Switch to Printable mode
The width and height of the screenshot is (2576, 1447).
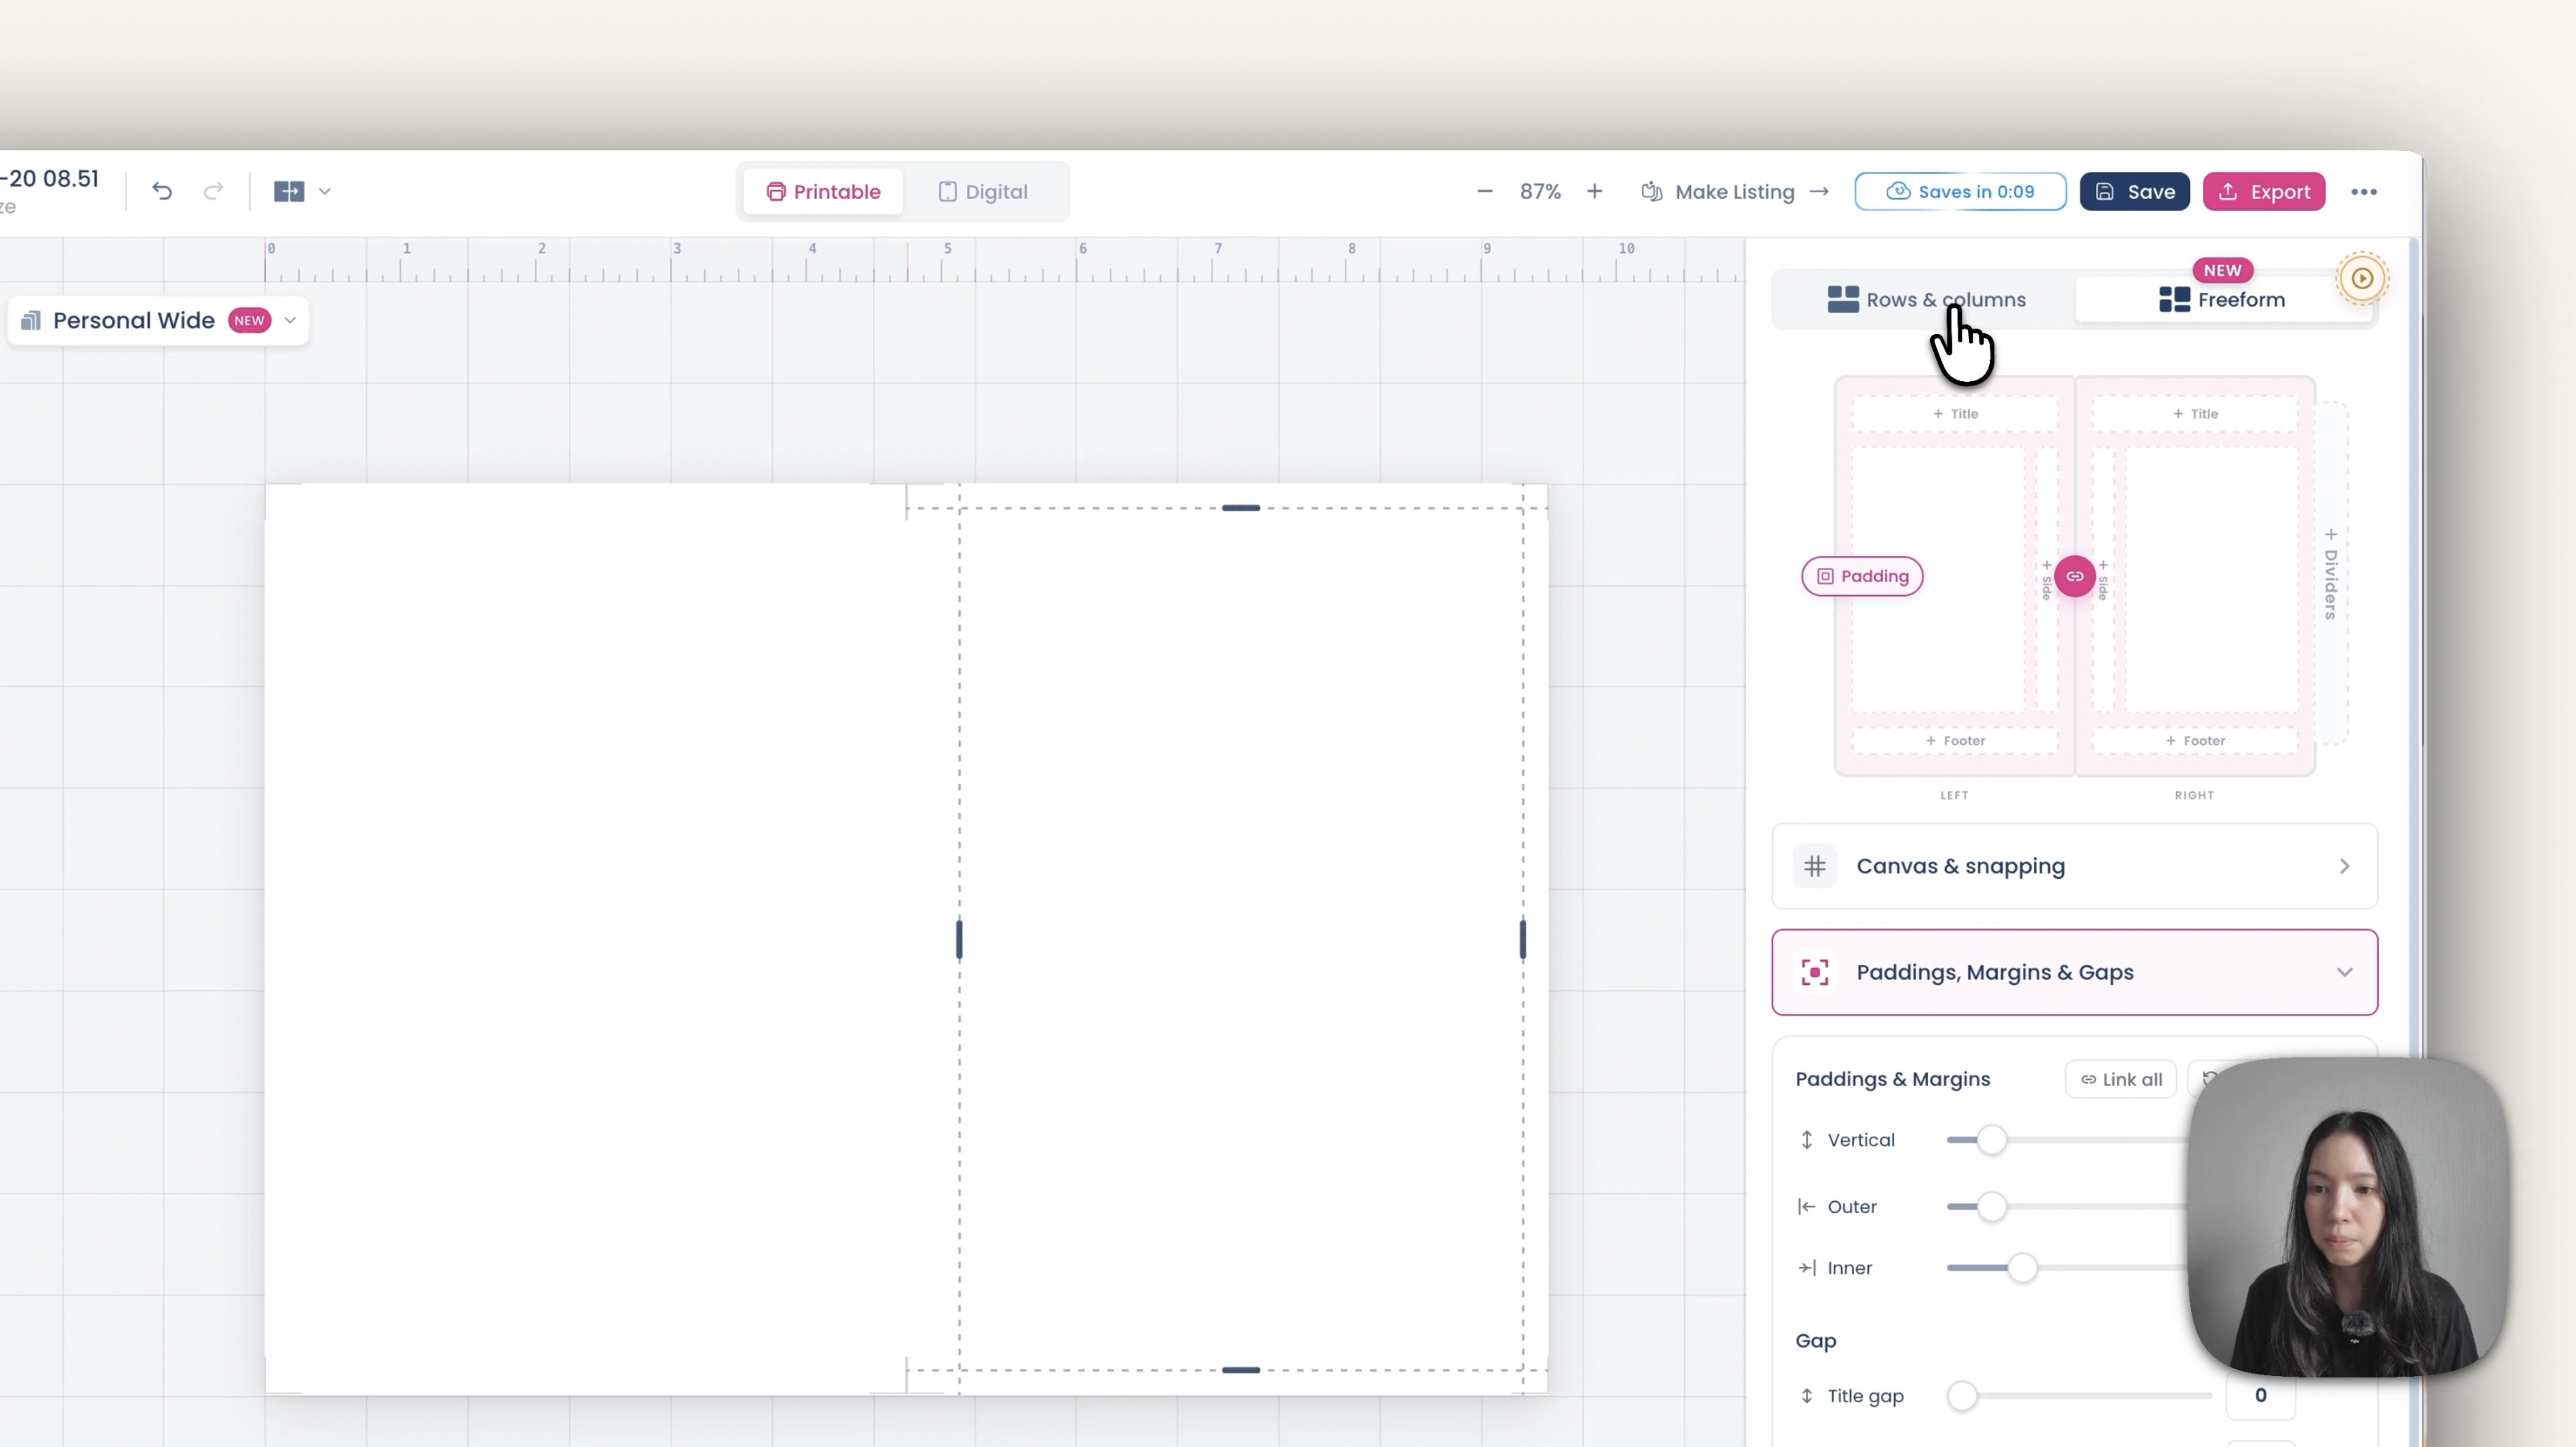(823, 192)
